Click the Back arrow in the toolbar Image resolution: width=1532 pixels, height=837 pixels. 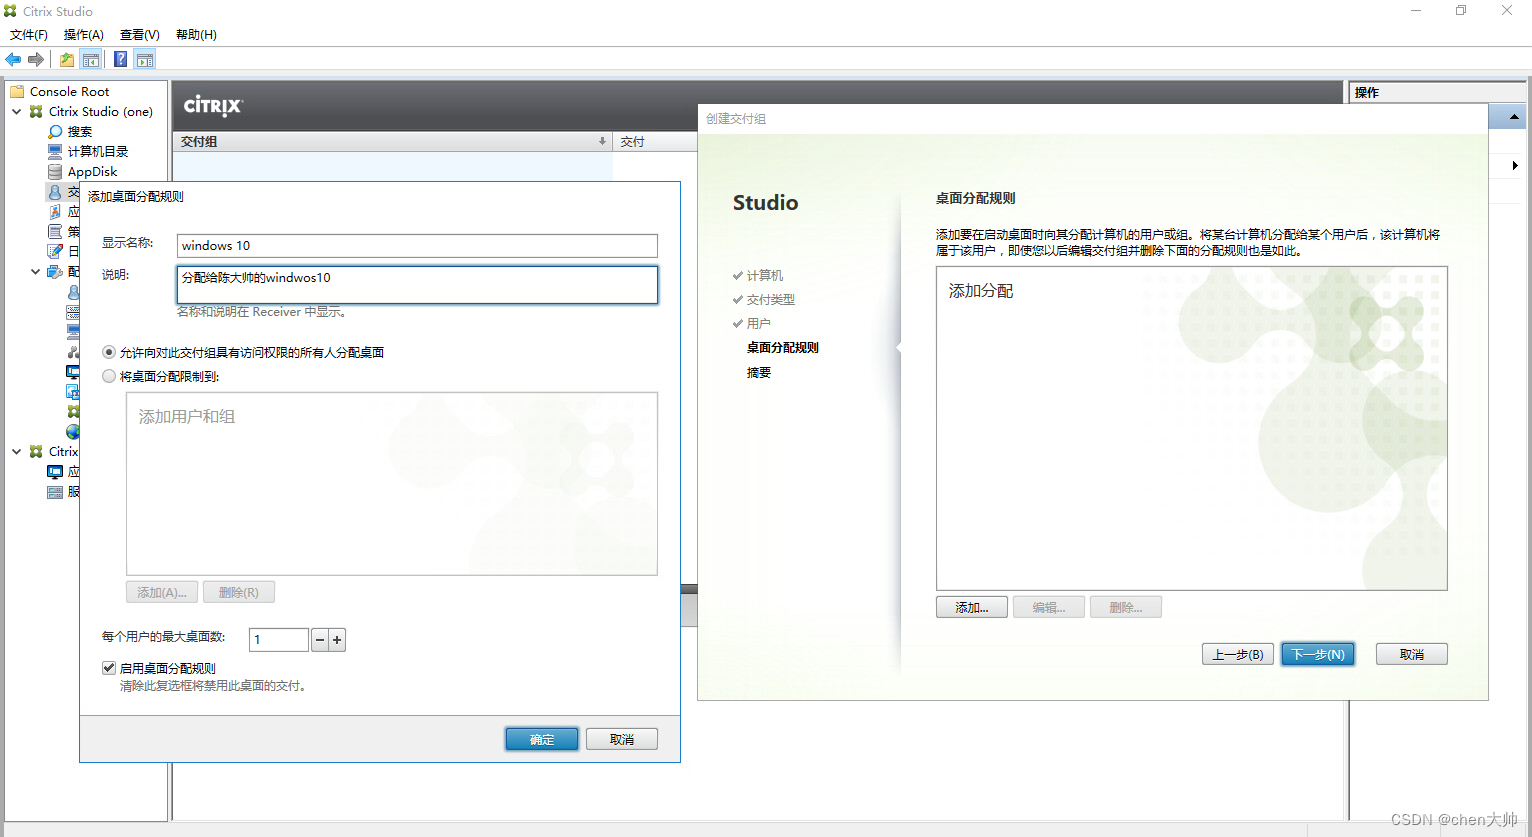(x=13, y=60)
